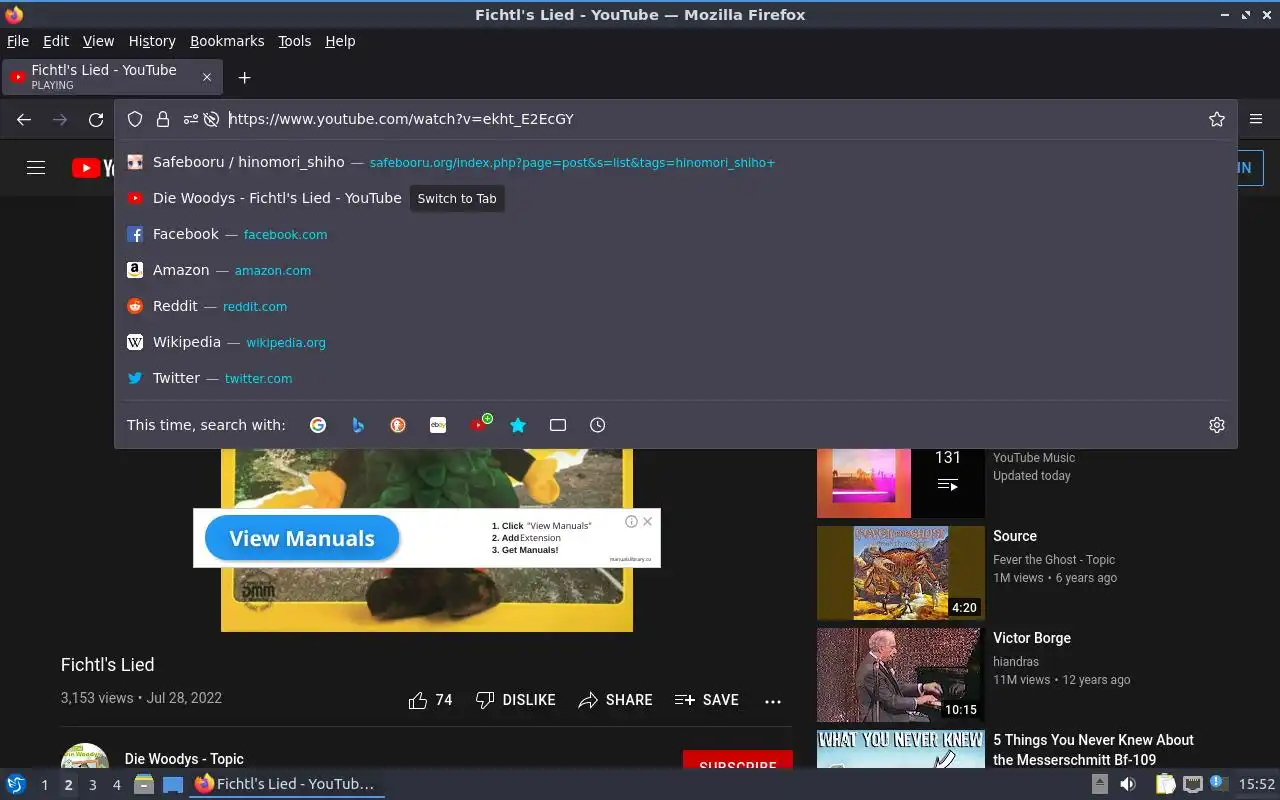Search this time with Bing
1280x800 pixels.
coord(358,425)
